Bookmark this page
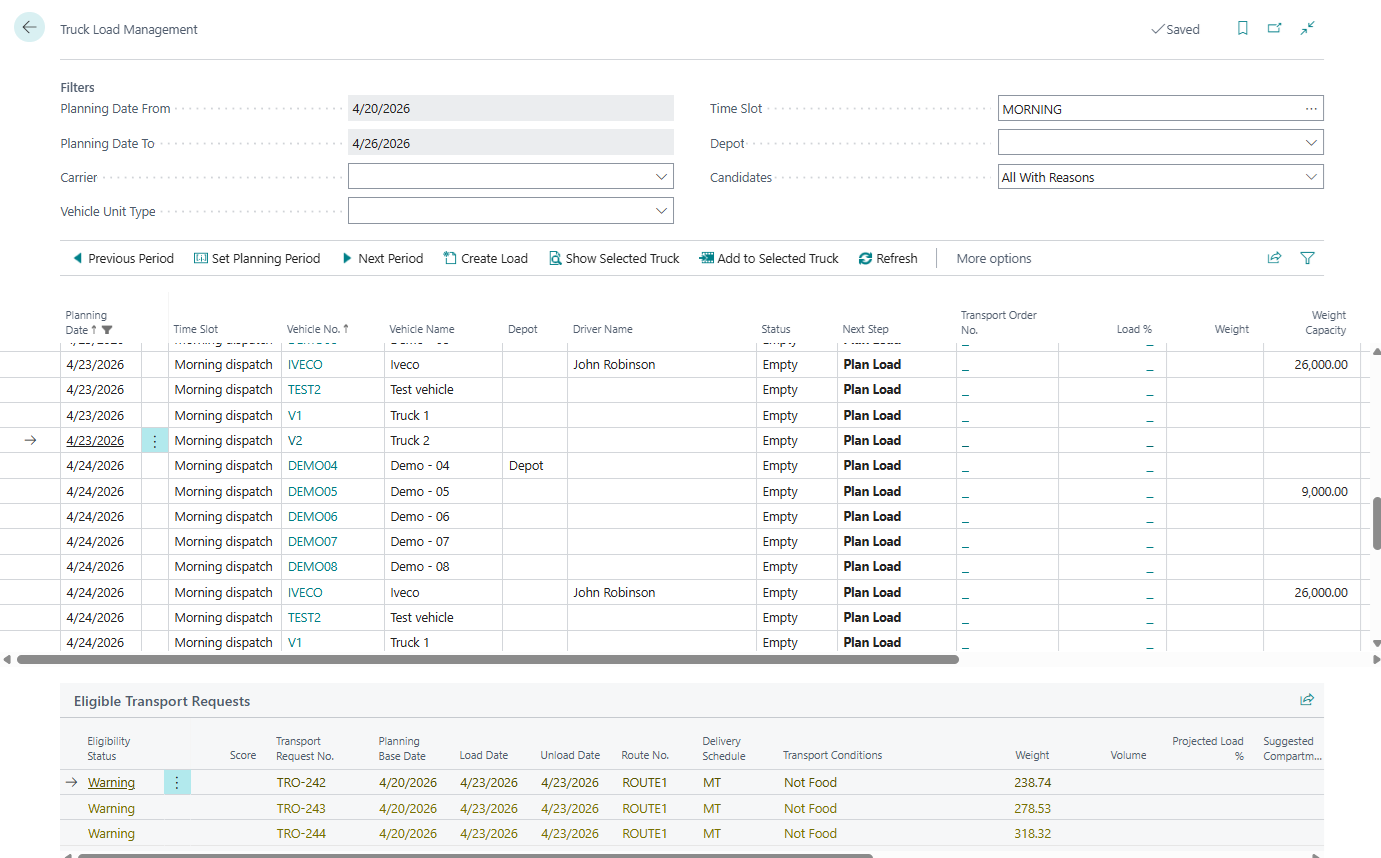 click(1242, 28)
